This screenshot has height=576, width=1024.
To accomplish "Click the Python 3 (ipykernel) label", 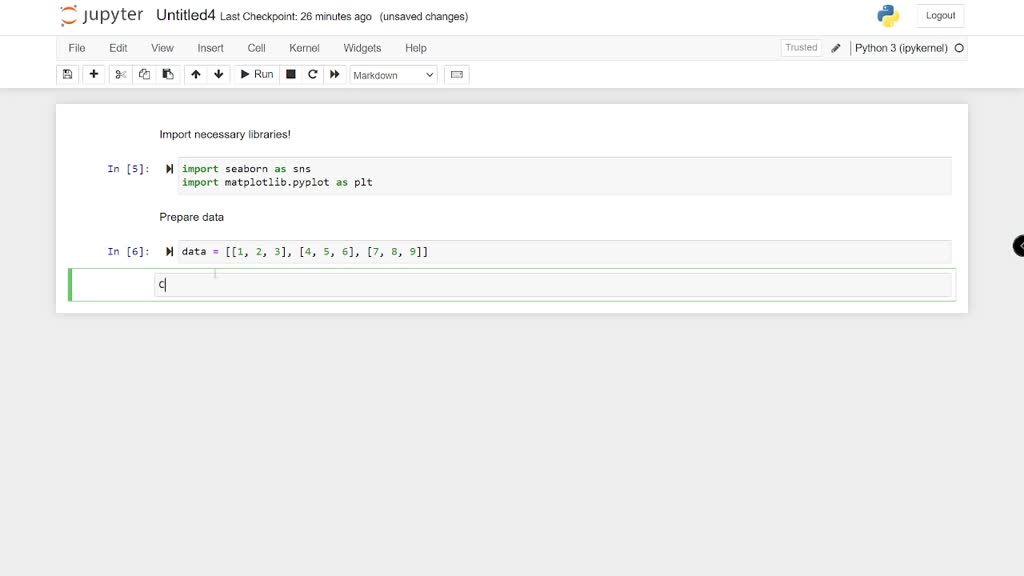I will tap(901, 48).
